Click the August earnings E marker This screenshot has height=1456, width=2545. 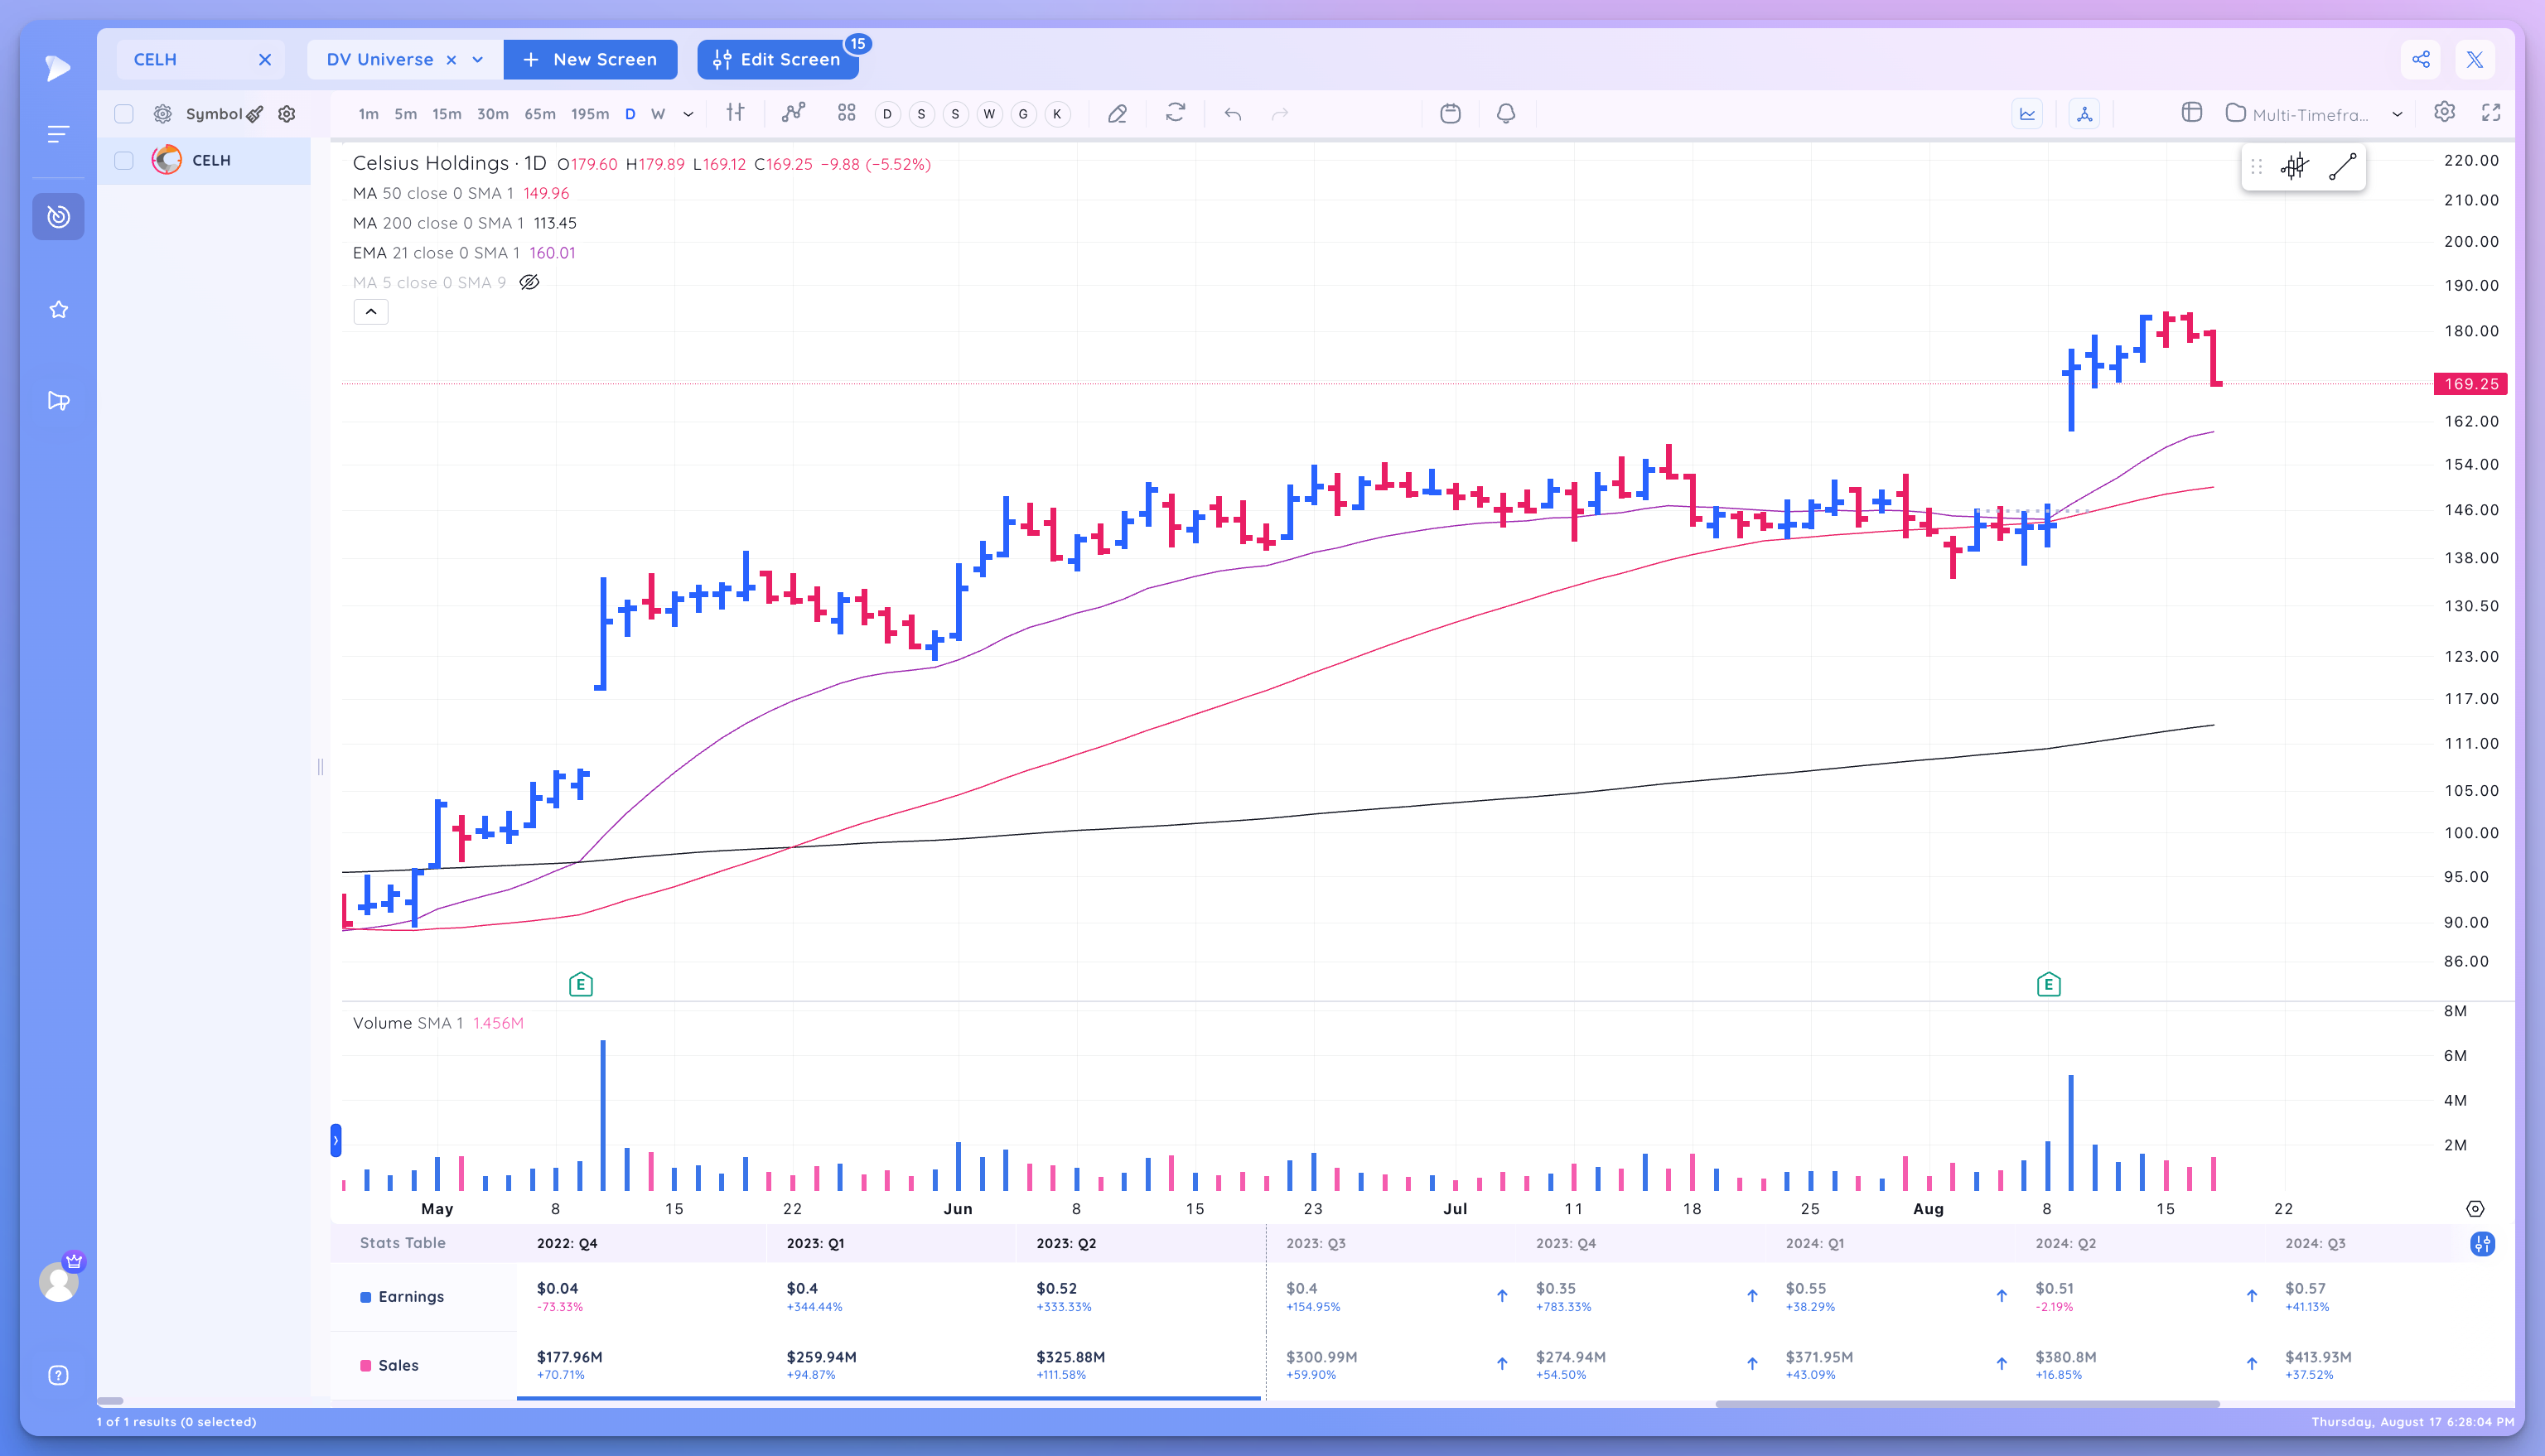(x=2048, y=984)
